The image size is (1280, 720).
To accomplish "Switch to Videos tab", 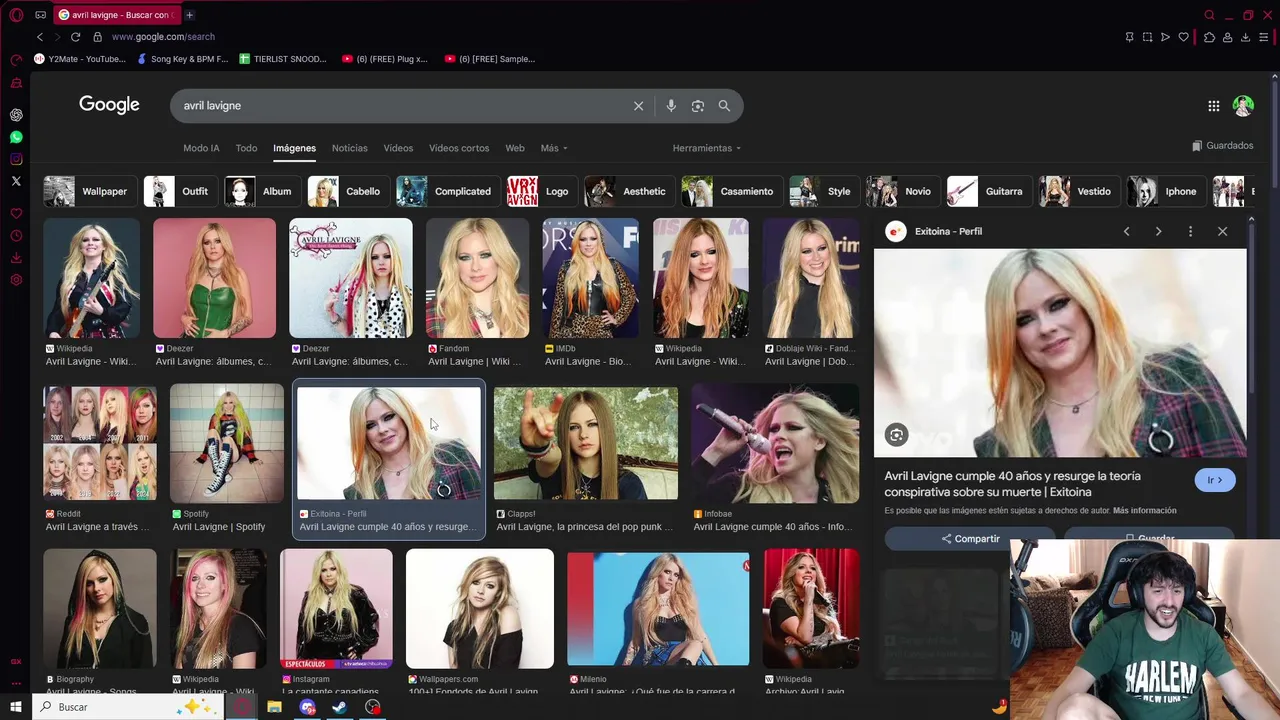I will click(398, 148).
